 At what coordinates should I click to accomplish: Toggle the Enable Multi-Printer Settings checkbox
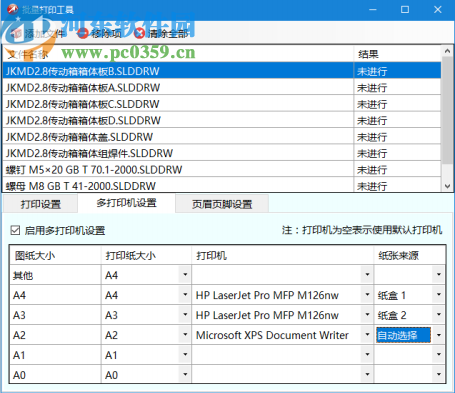15,230
